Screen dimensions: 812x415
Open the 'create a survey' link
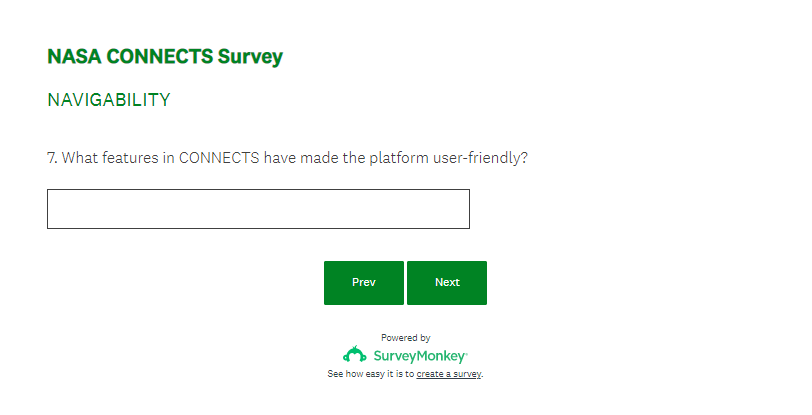click(x=449, y=374)
